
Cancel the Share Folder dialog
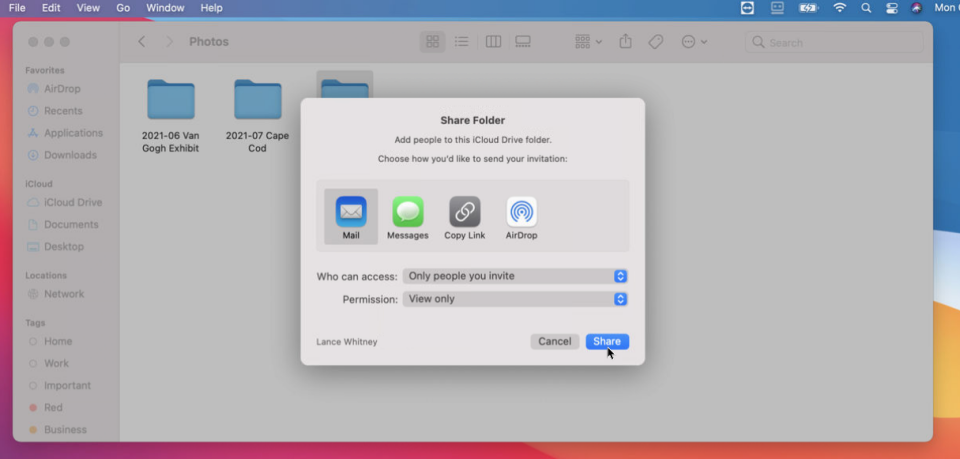coord(554,341)
